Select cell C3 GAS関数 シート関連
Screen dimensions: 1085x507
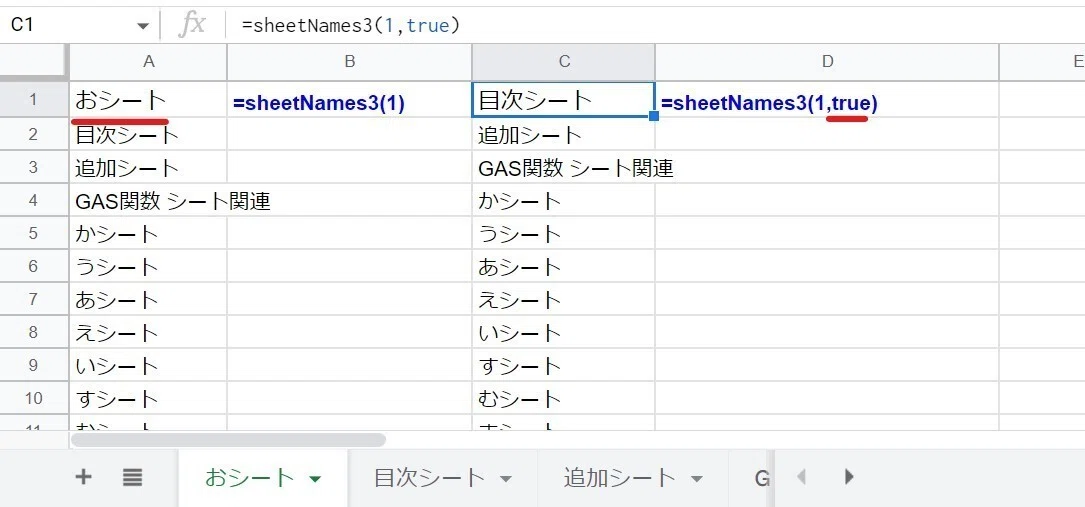[x=563, y=167]
